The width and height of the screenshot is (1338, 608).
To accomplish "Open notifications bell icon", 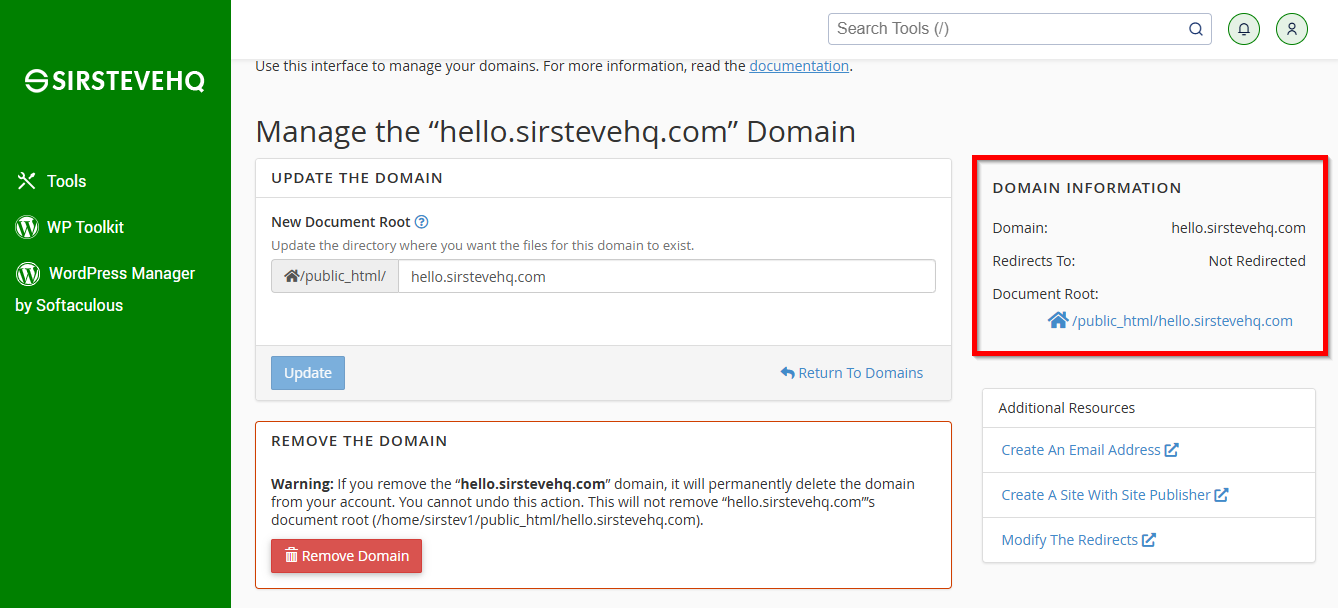I will coord(1244,29).
